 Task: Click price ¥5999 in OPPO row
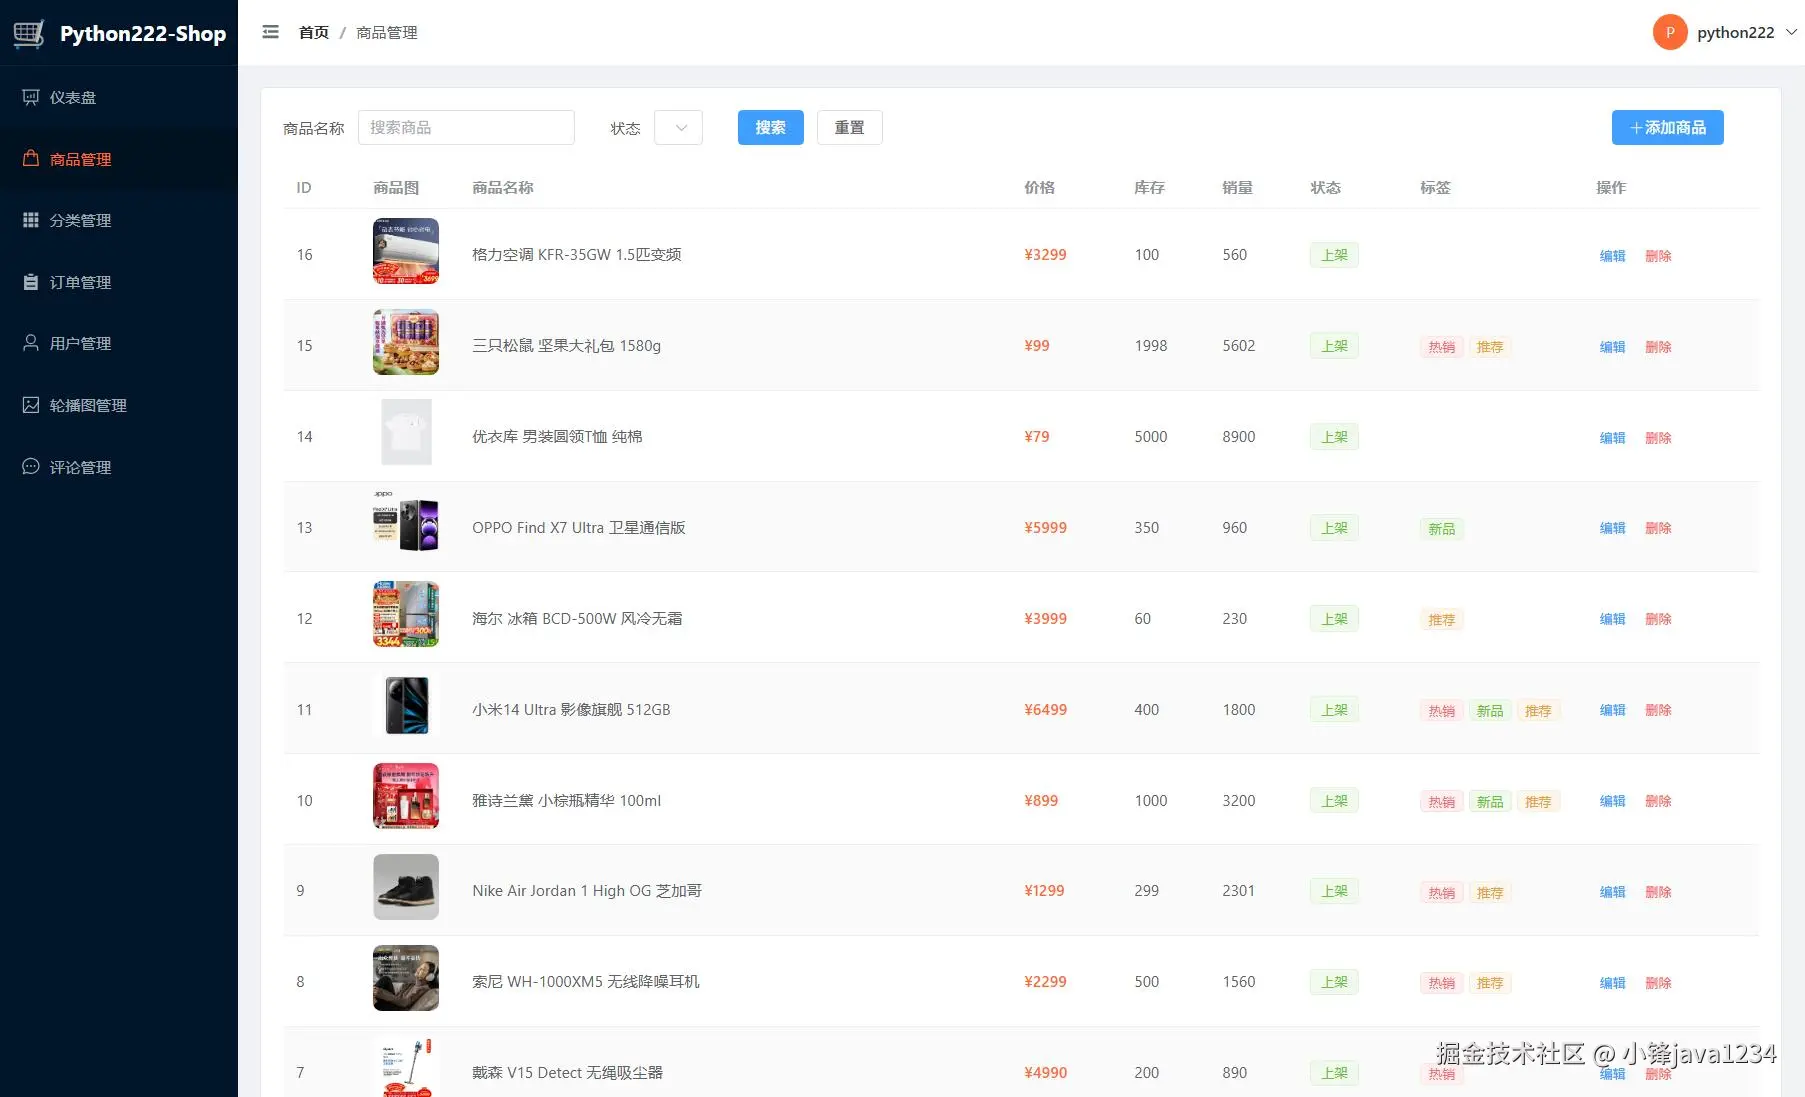1045,528
